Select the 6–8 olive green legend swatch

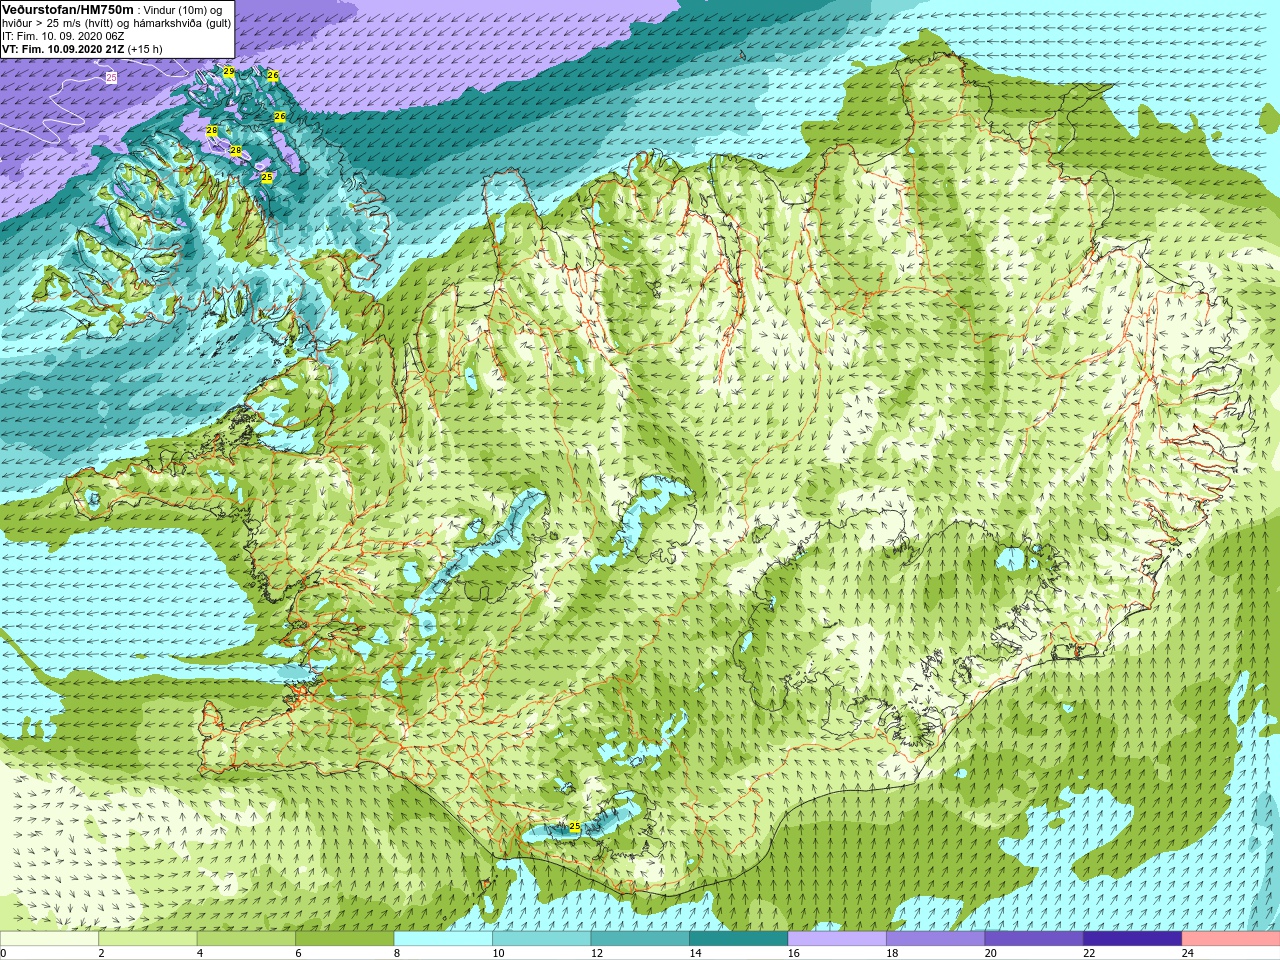pyautogui.click(x=344, y=939)
